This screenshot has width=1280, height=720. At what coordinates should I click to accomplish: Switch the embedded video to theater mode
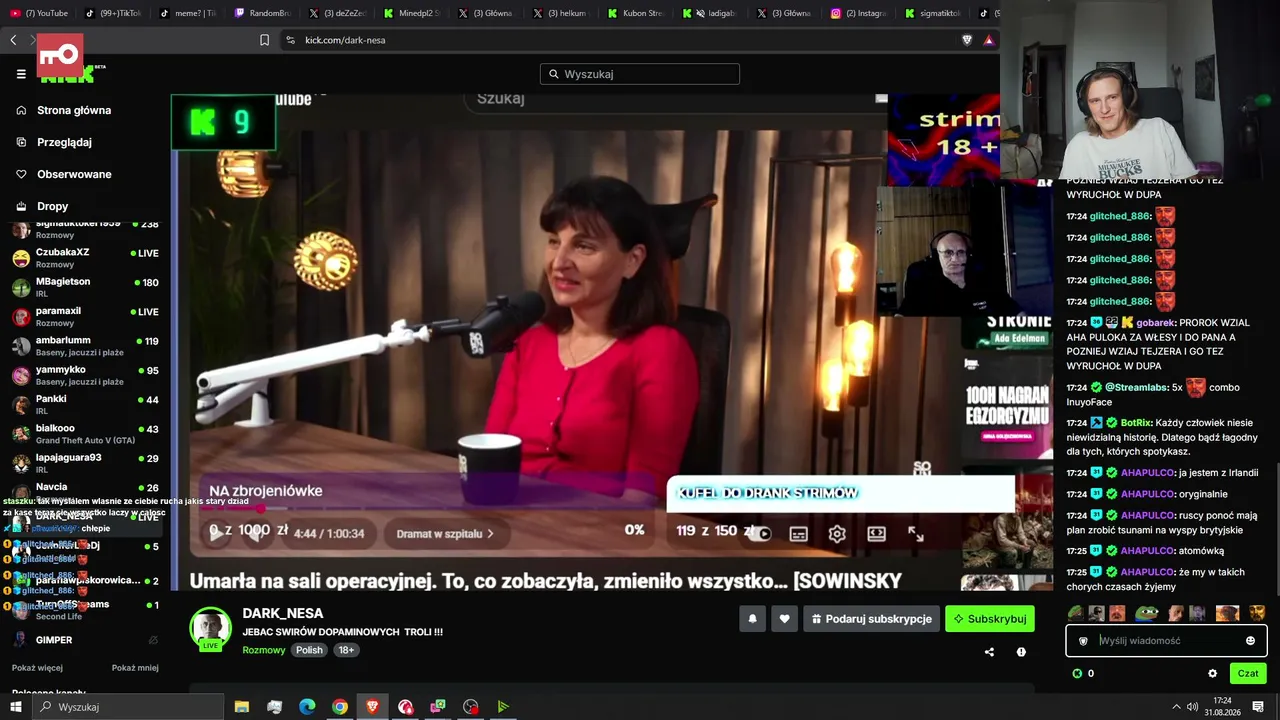point(876,534)
